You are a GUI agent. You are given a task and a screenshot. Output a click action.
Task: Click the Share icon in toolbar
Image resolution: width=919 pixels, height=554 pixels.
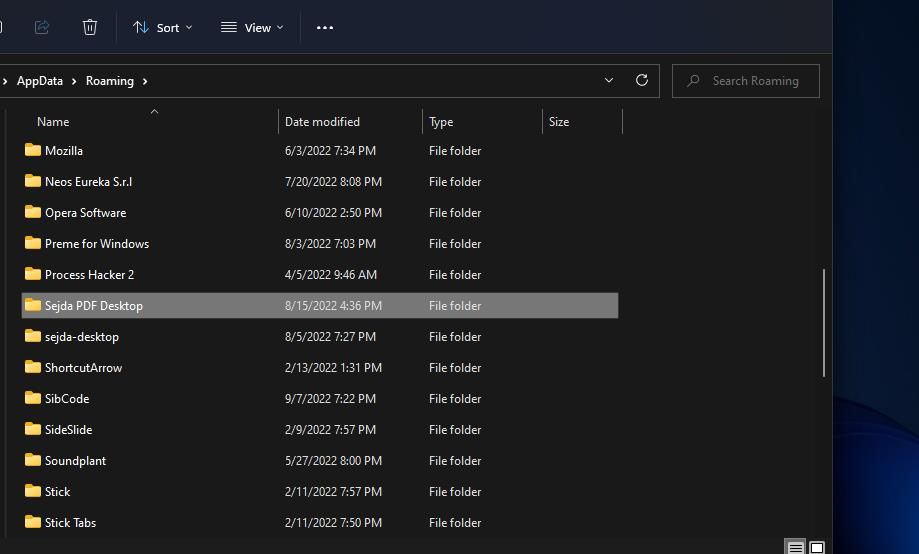point(42,27)
